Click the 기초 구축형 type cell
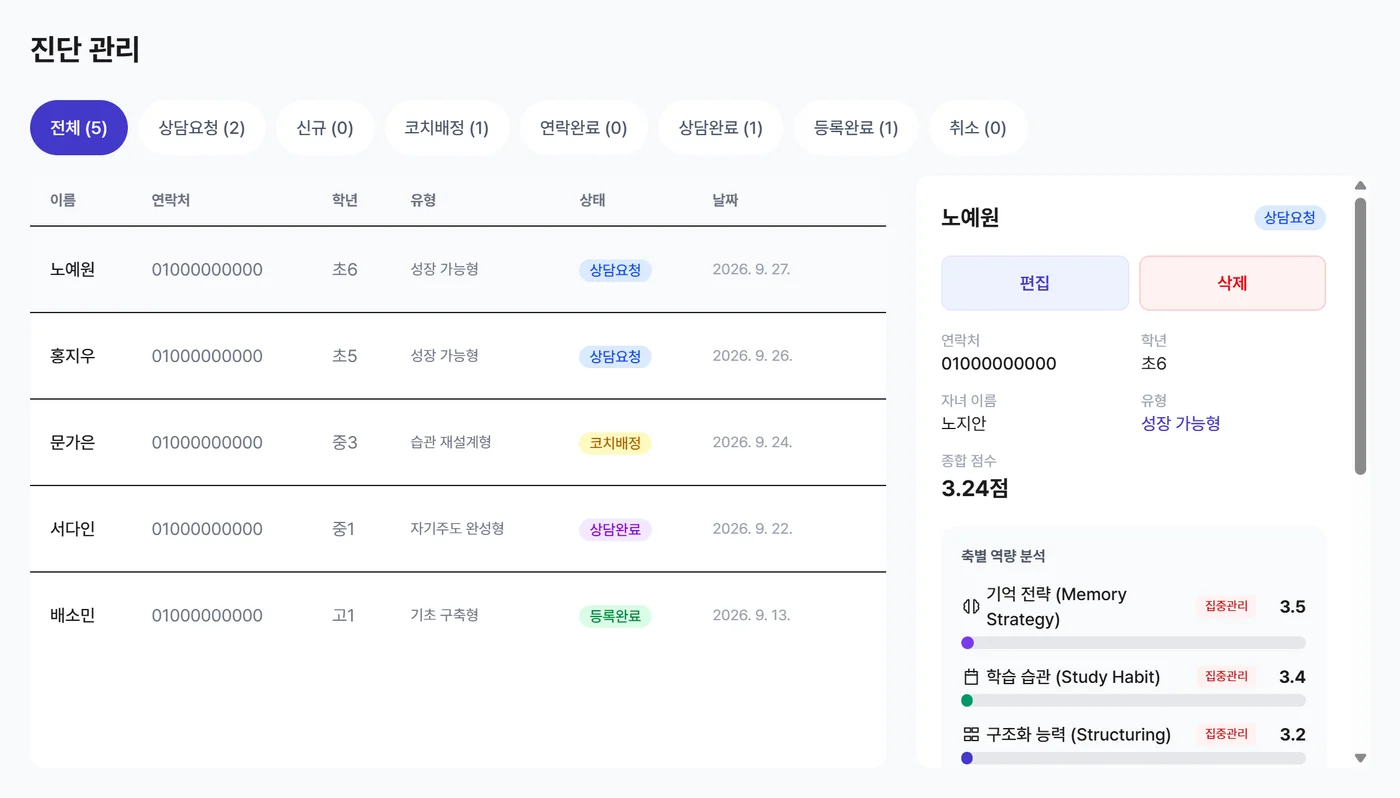The image size is (1400, 798). click(x=444, y=615)
